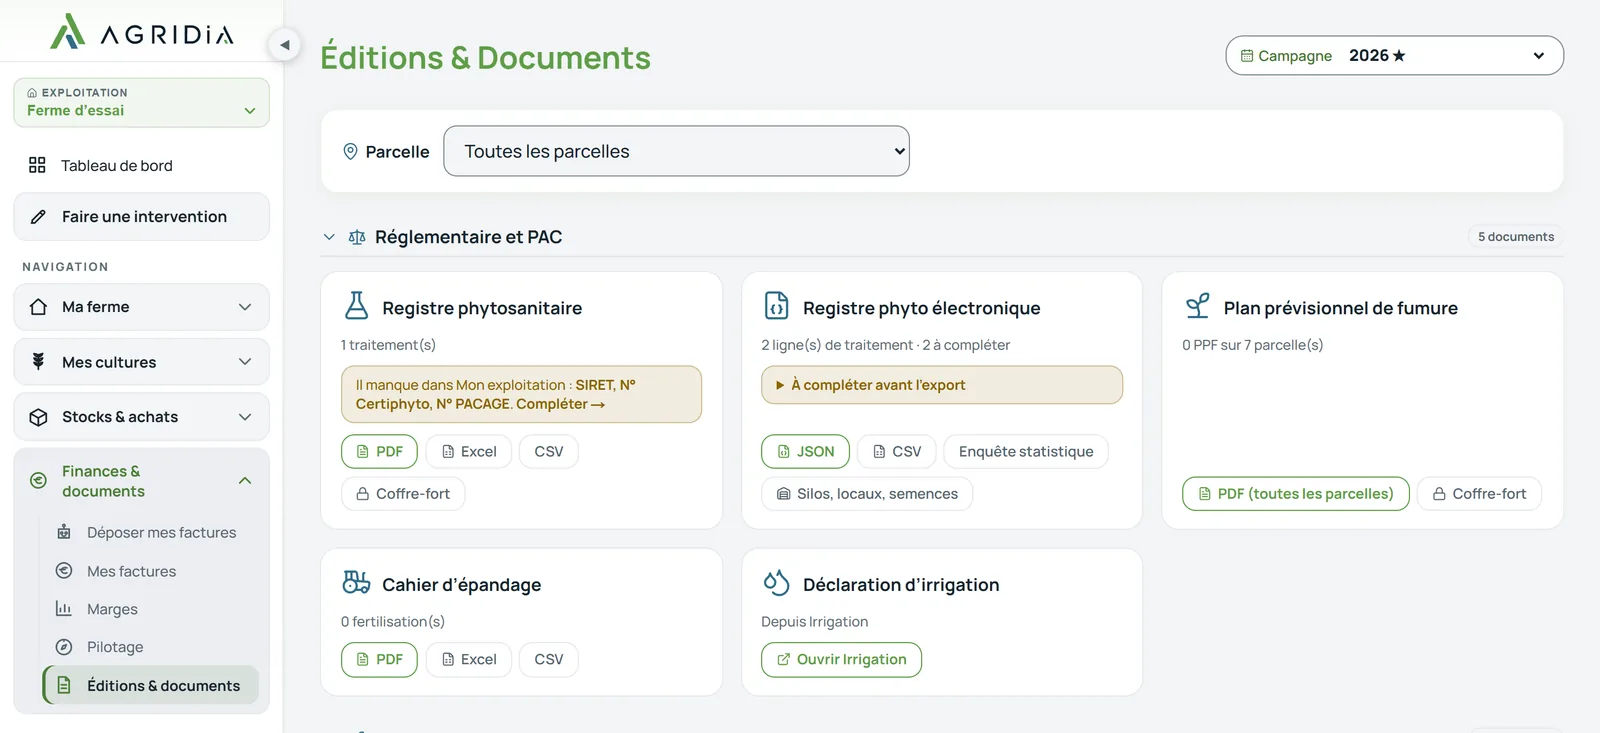1600x733 pixels.
Task: Export Cahier d'épandage as CSV
Action: 548,659
